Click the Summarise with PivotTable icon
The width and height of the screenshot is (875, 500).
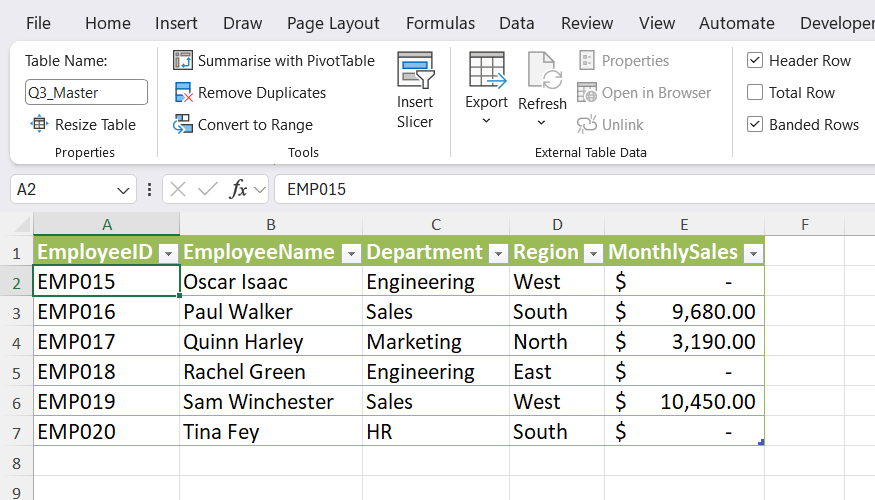point(182,60)
